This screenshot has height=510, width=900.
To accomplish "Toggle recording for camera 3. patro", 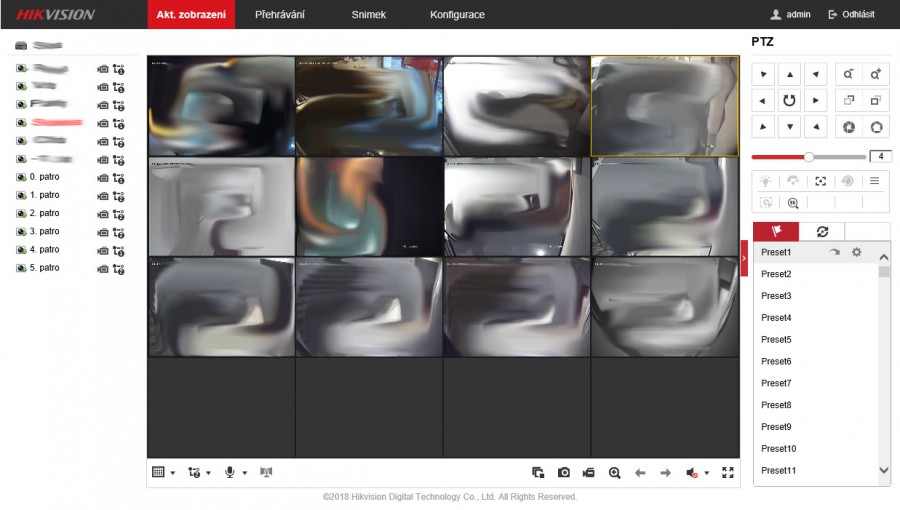I will pos(102,232).
